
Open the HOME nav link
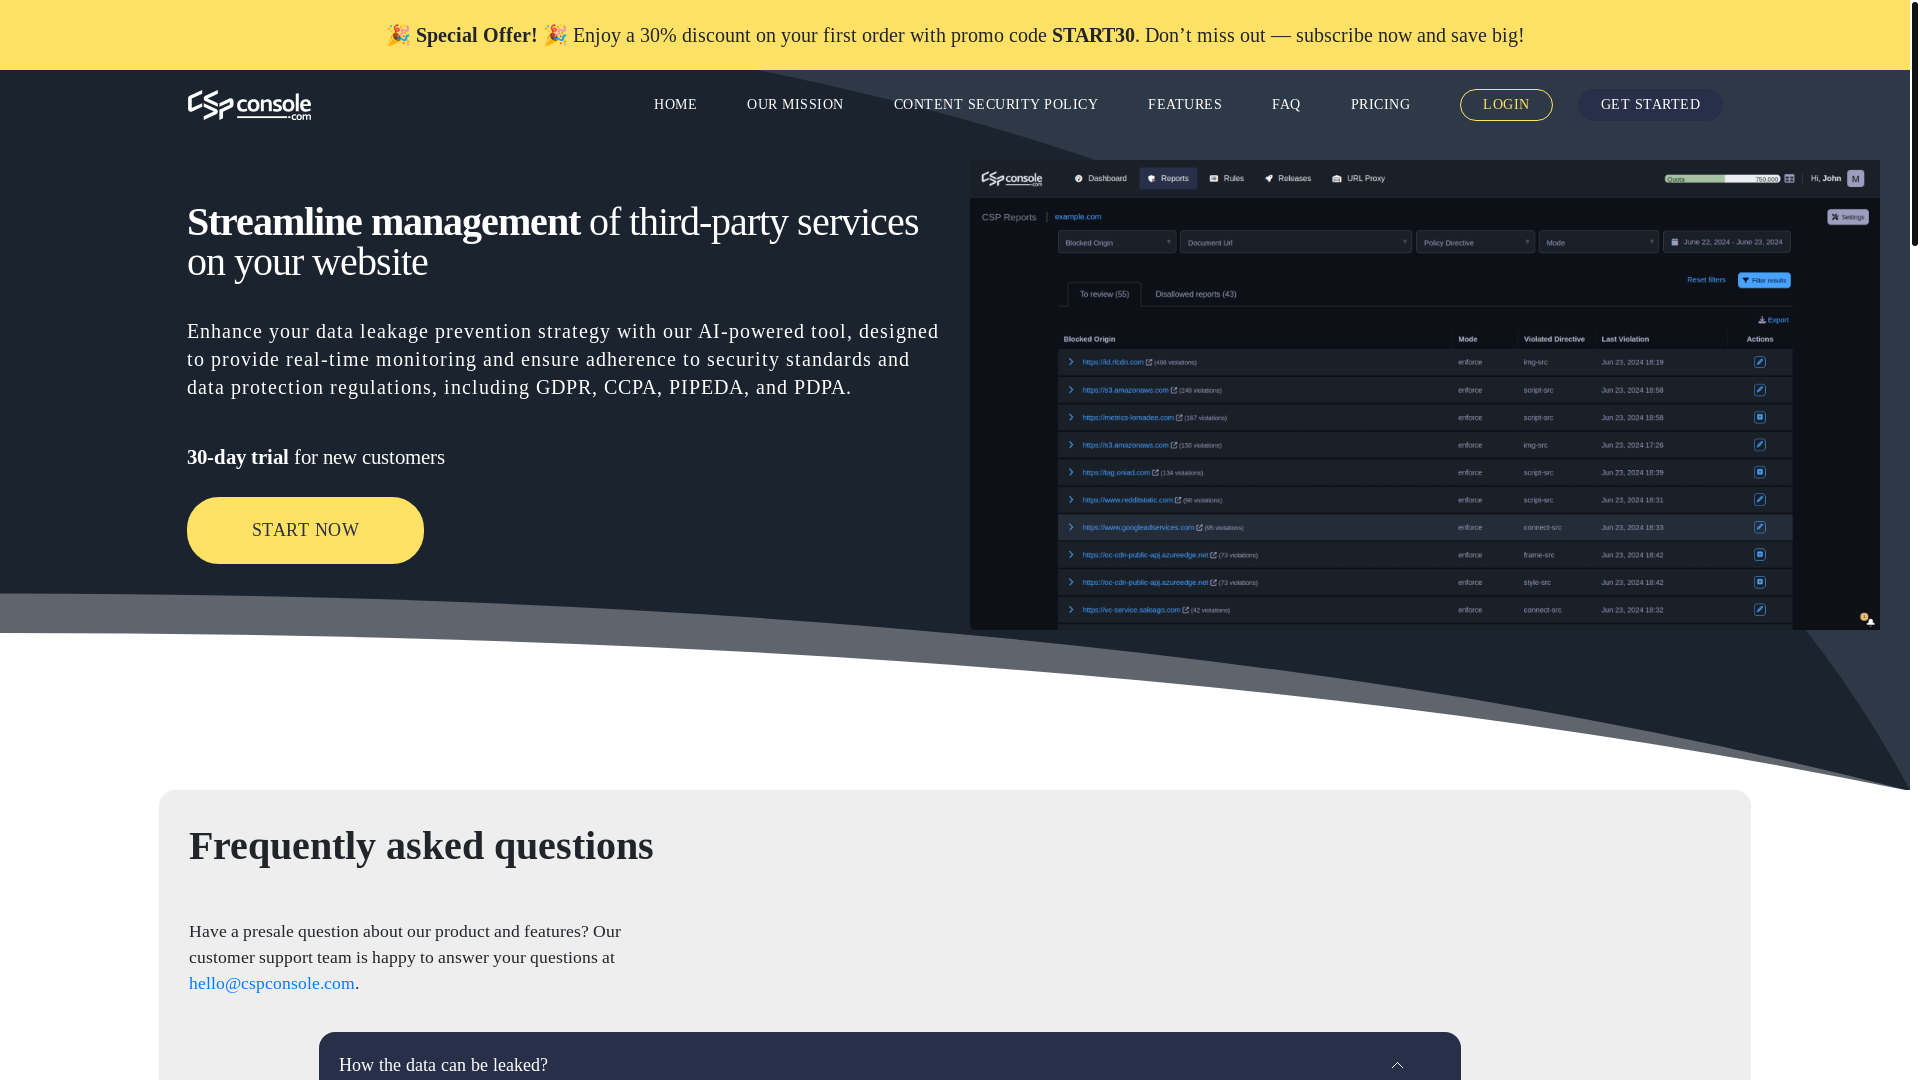tap(675, 105)
